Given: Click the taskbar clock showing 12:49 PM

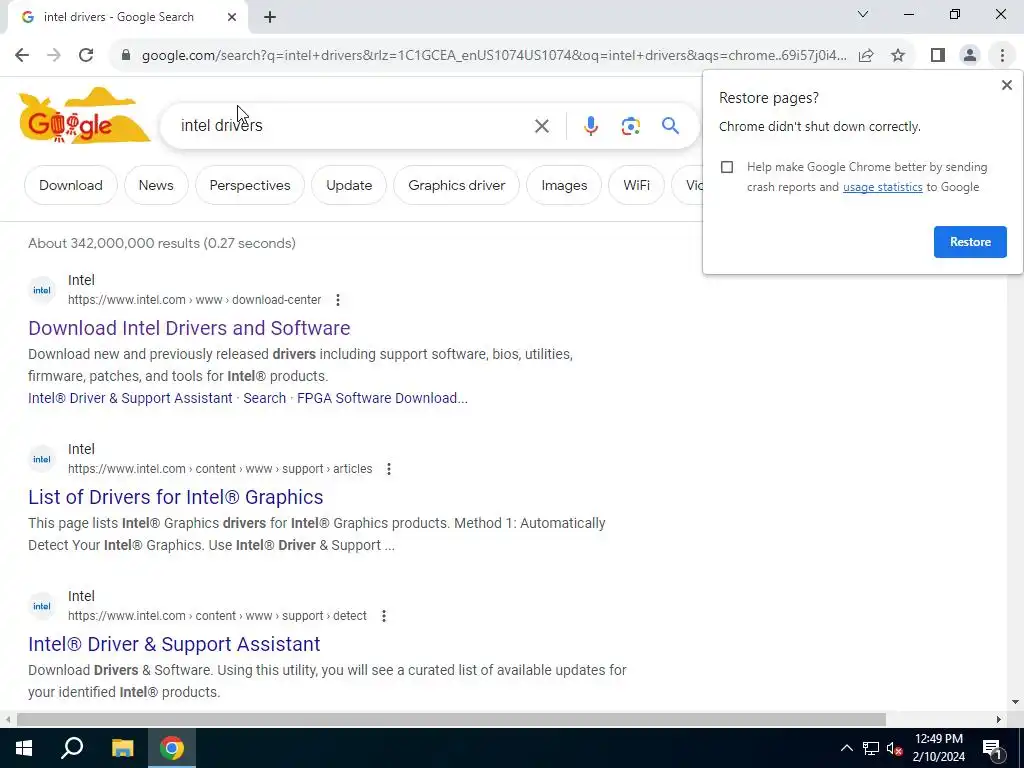Looking at the screenshot, I should coord(938,748).
